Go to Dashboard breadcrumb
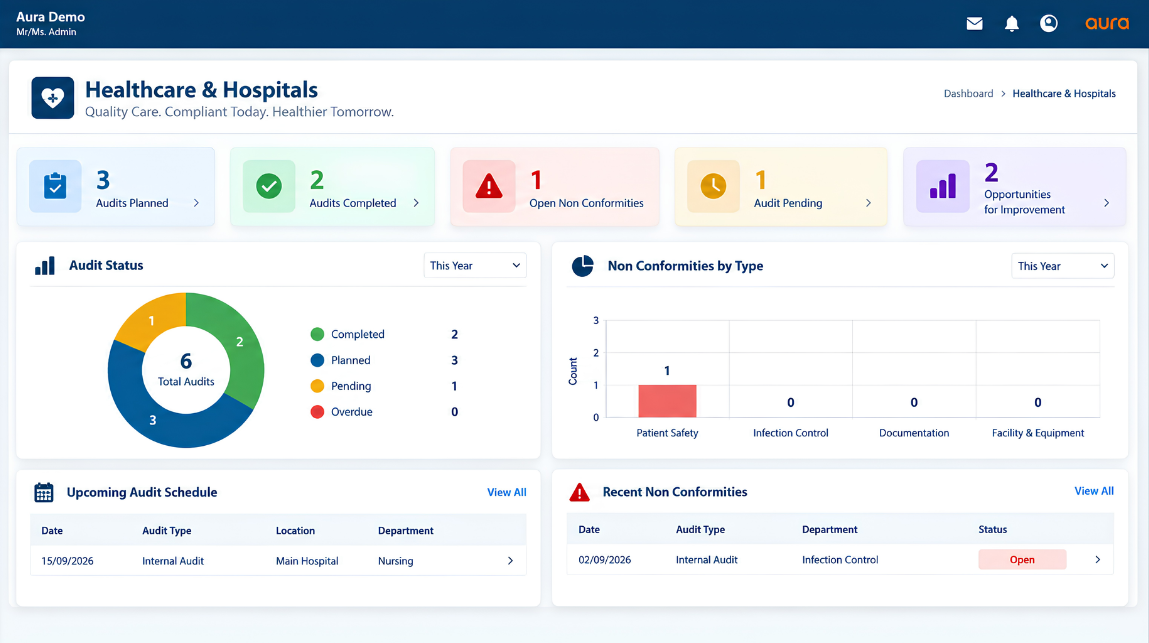Screen dimensions: 1149x643 [x=969, y=94]
